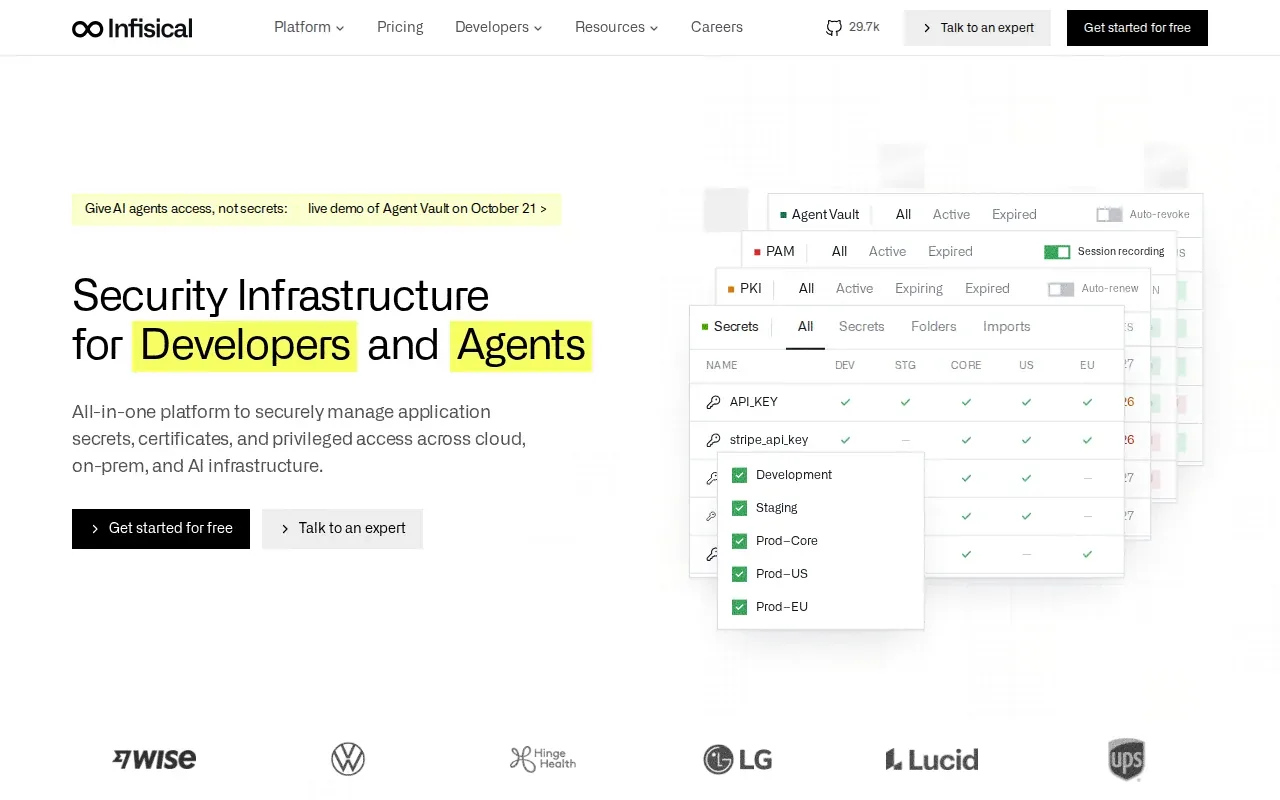Toggle the Session recording switch
This screenshot has height=800, width=1280.
point(1057,252)
